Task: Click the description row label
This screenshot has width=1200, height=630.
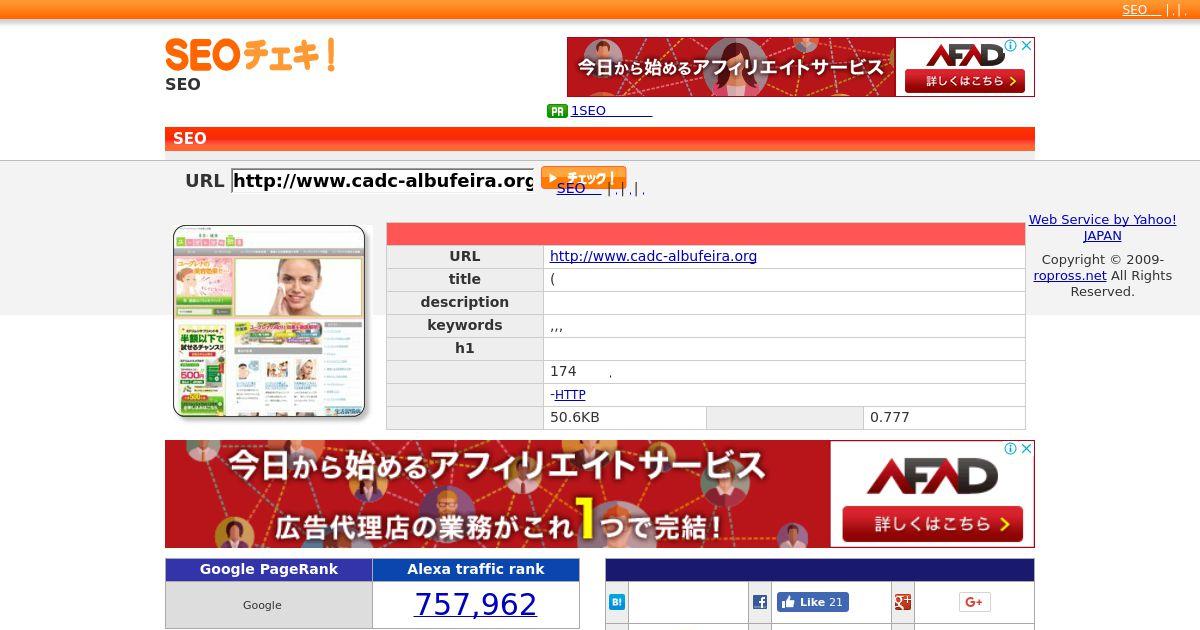Action: 465,302
